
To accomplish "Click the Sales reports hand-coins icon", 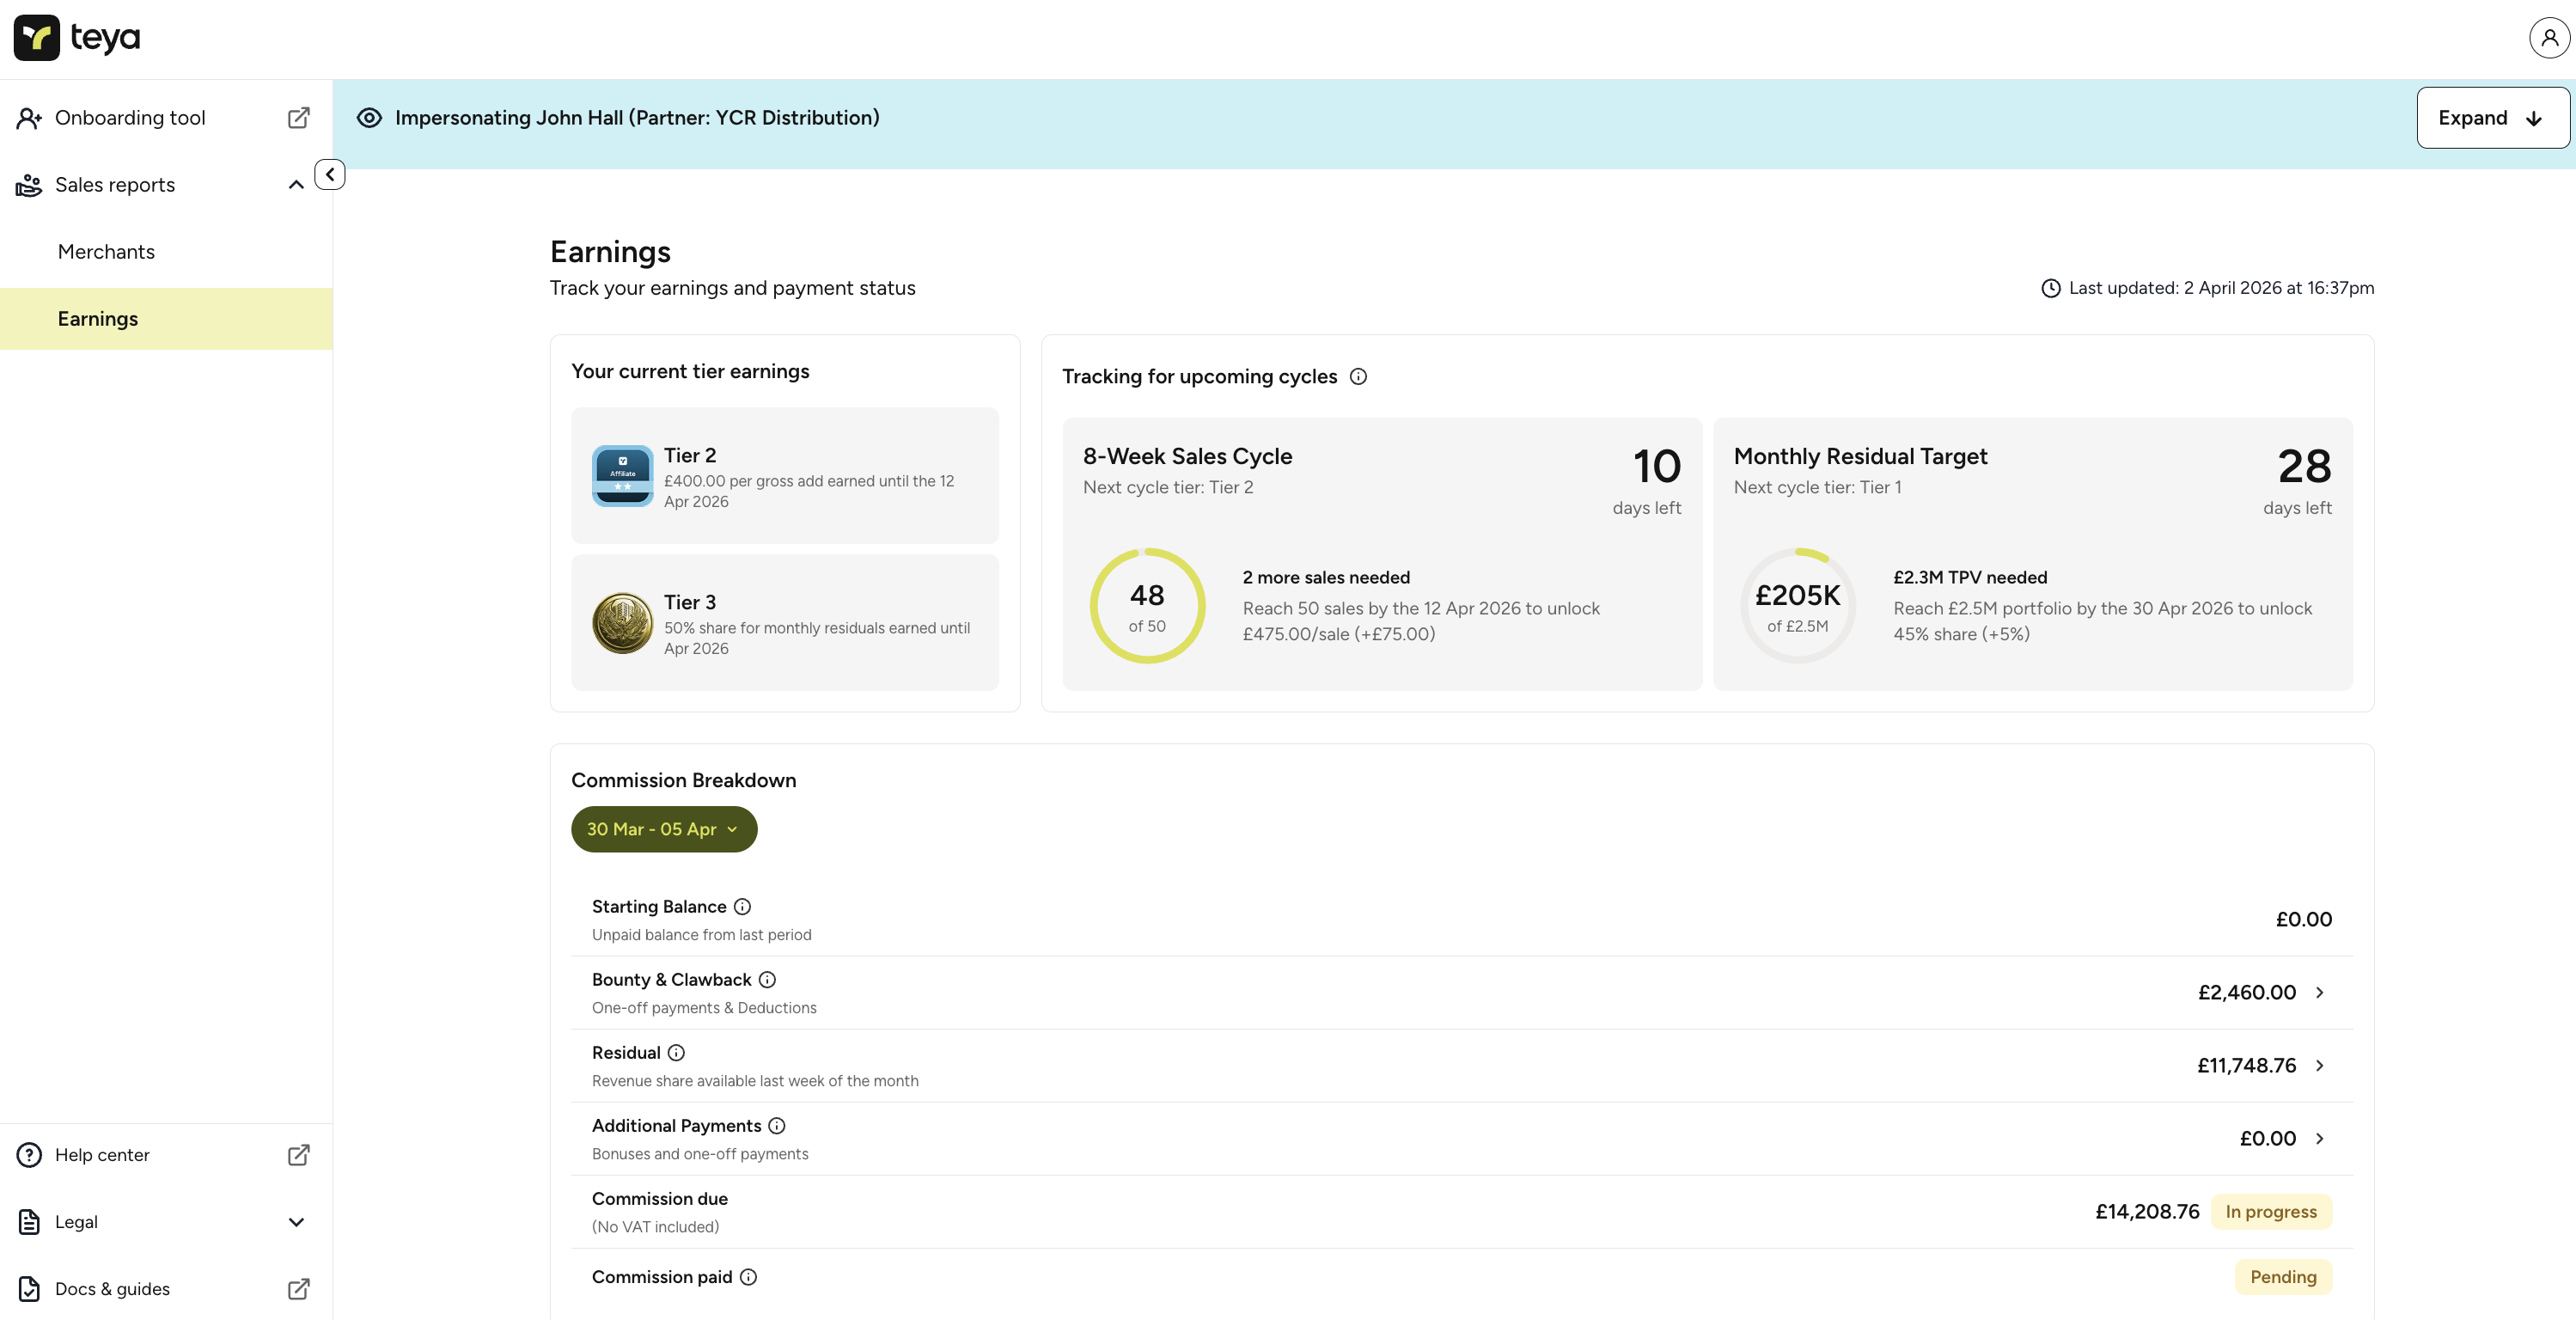I will tap(29, 185).
